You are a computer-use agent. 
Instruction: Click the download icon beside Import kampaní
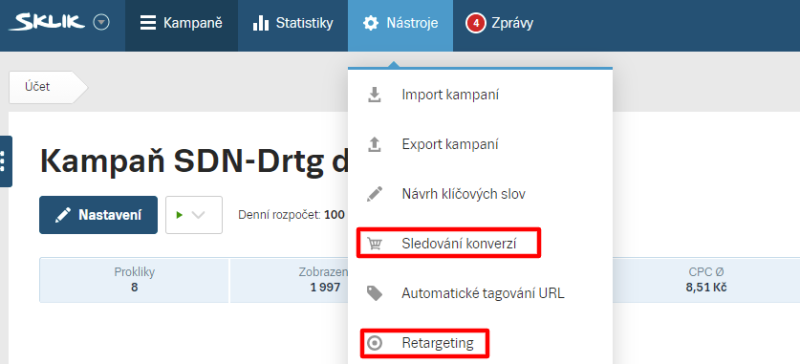[374, 95]
